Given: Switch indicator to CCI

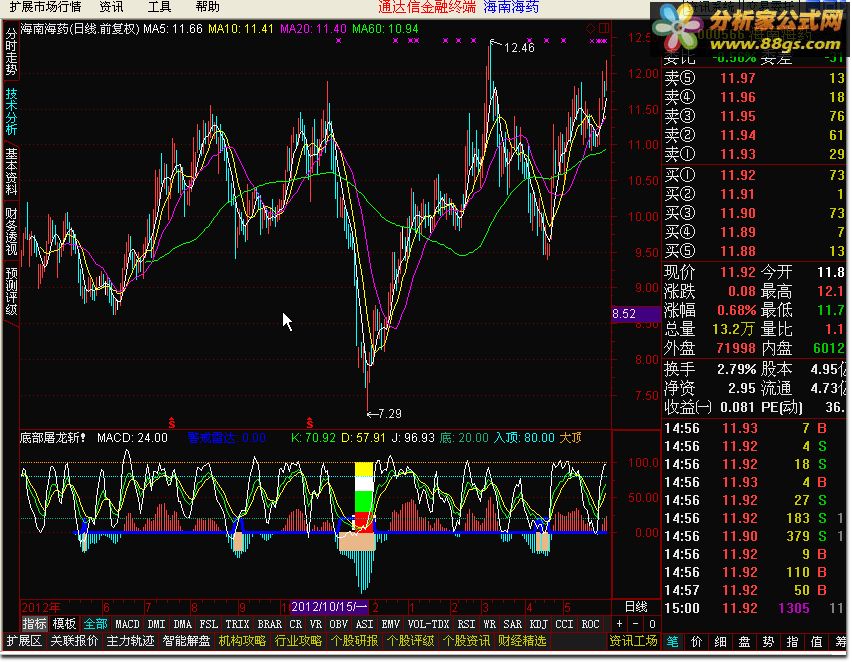Looking at the screenshot, I should (565, 624).
